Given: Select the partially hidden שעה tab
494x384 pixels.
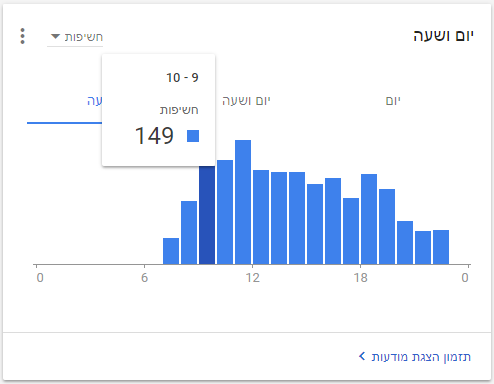Looking at the screenshot, I should 95,100.
